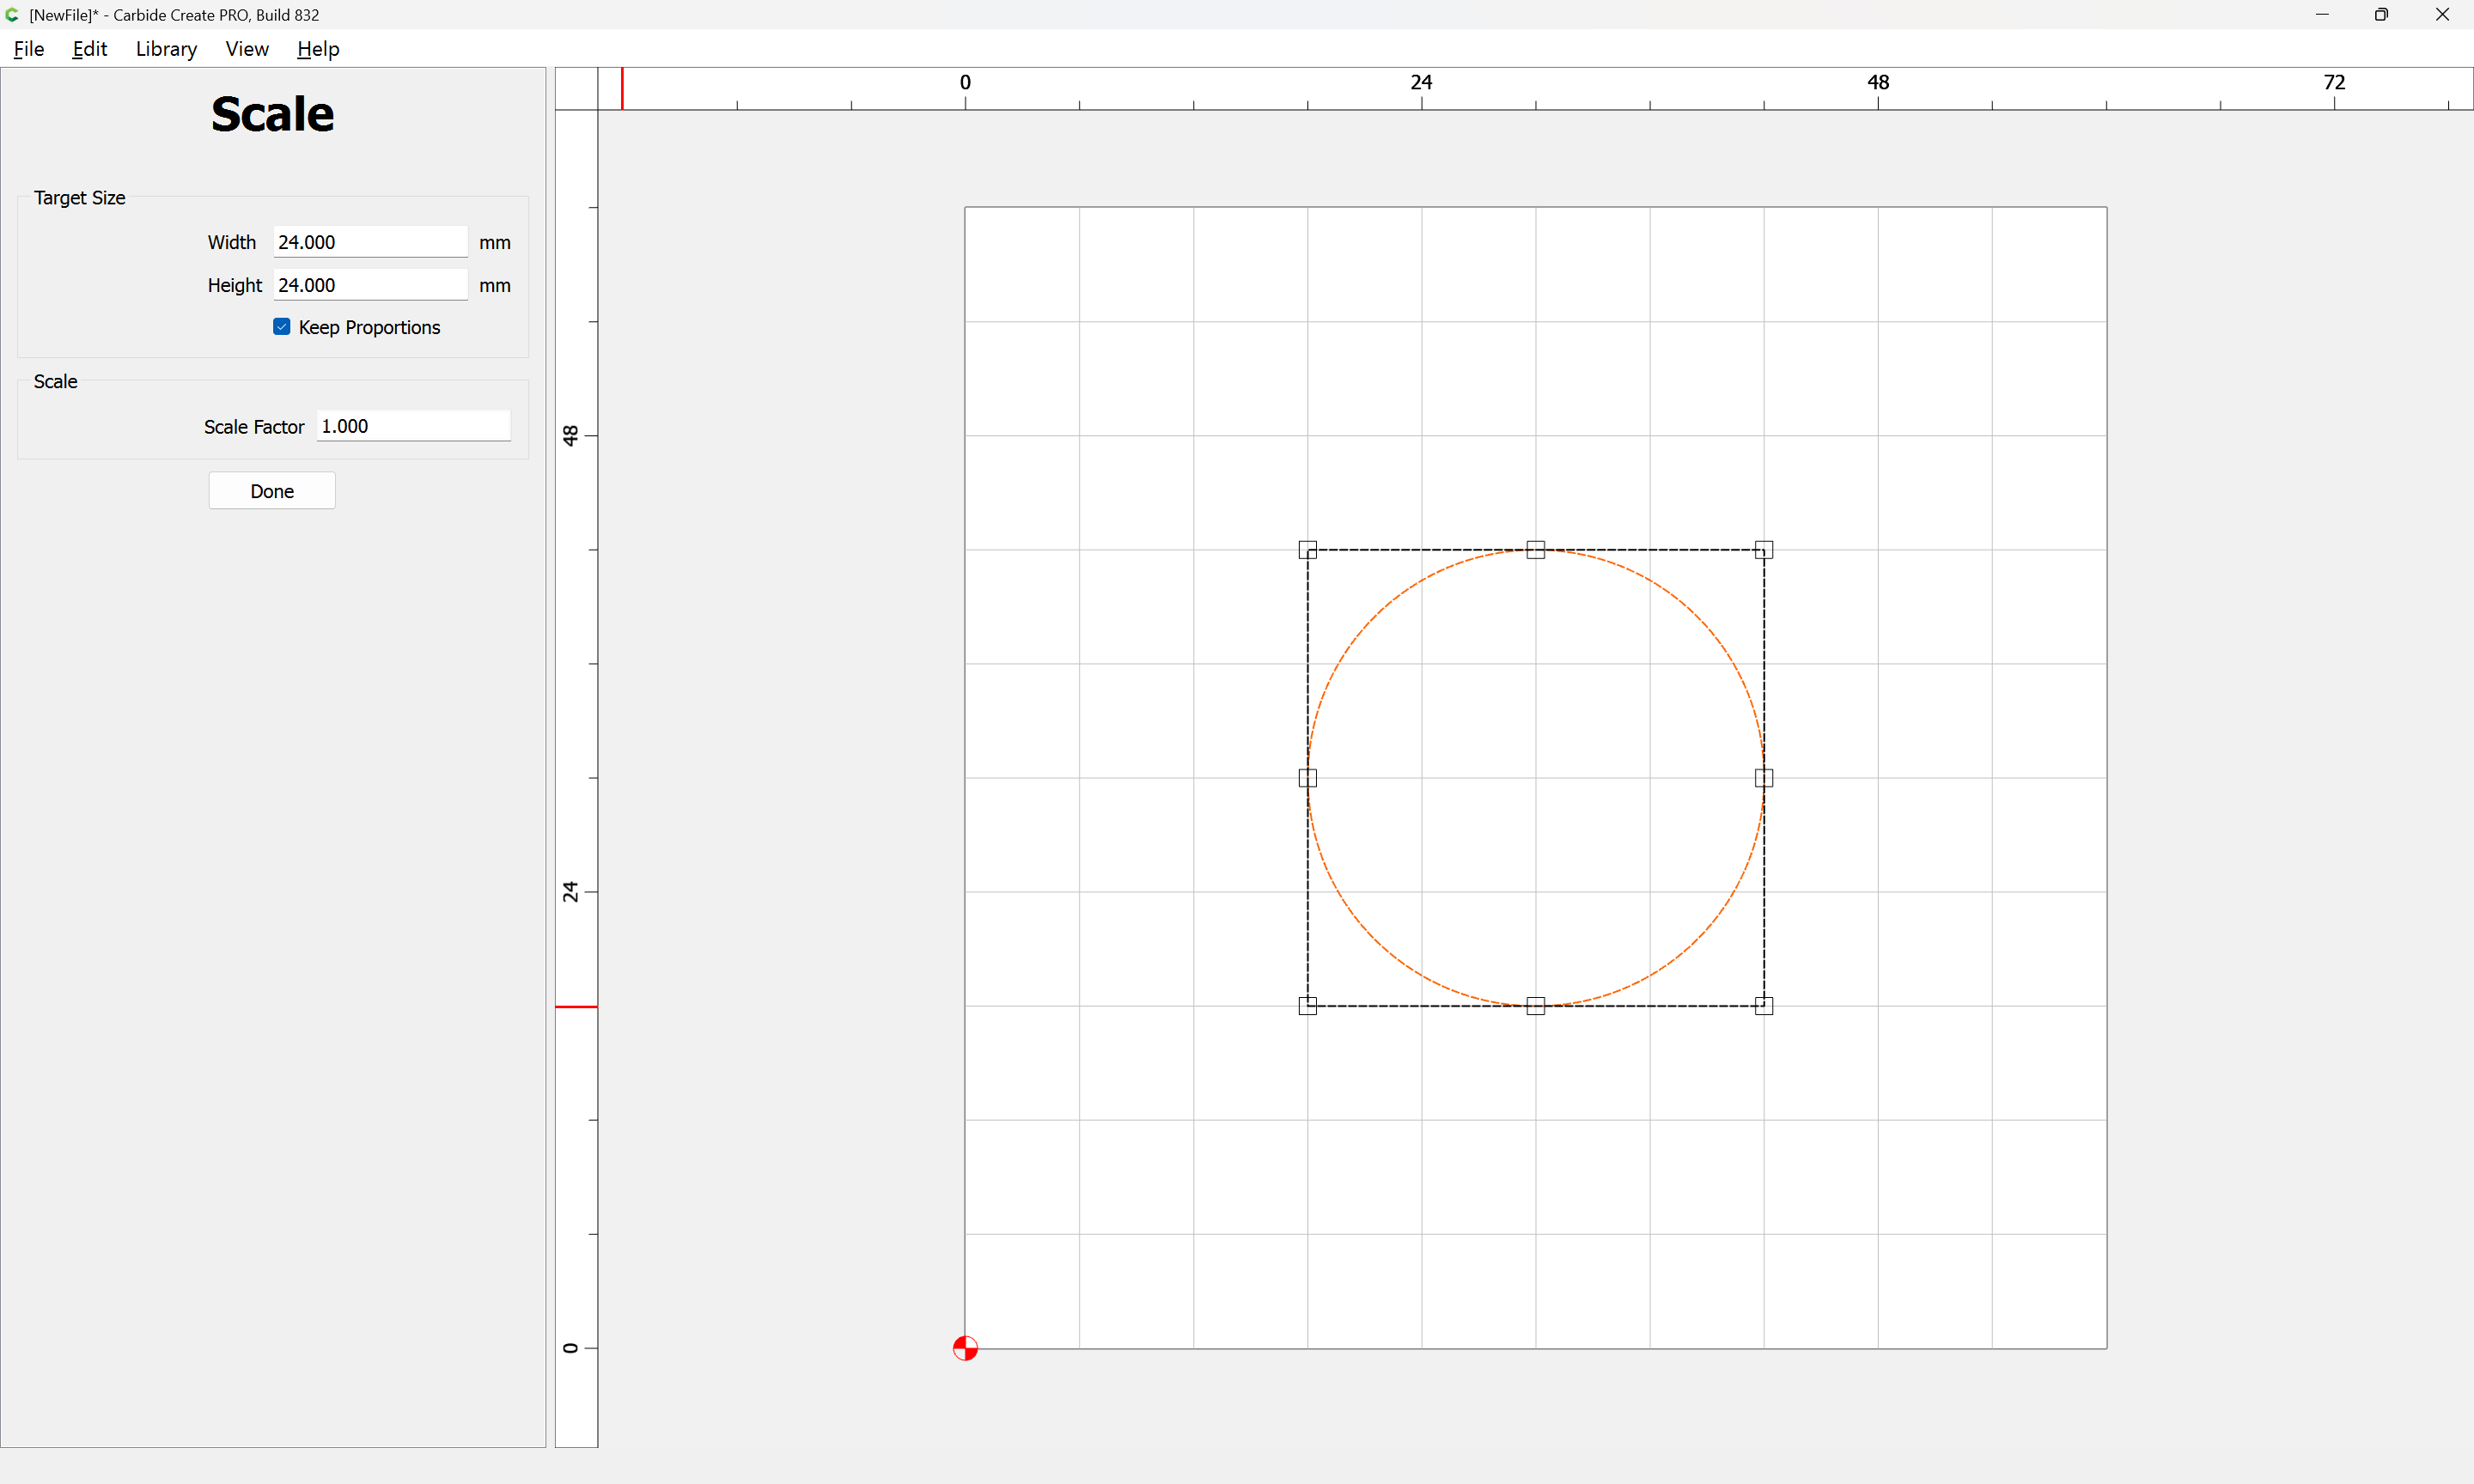The width and height of the screenshot is (2474, 1484).
Task: Click the left-middle selection handle
Action: [1307, 778]
